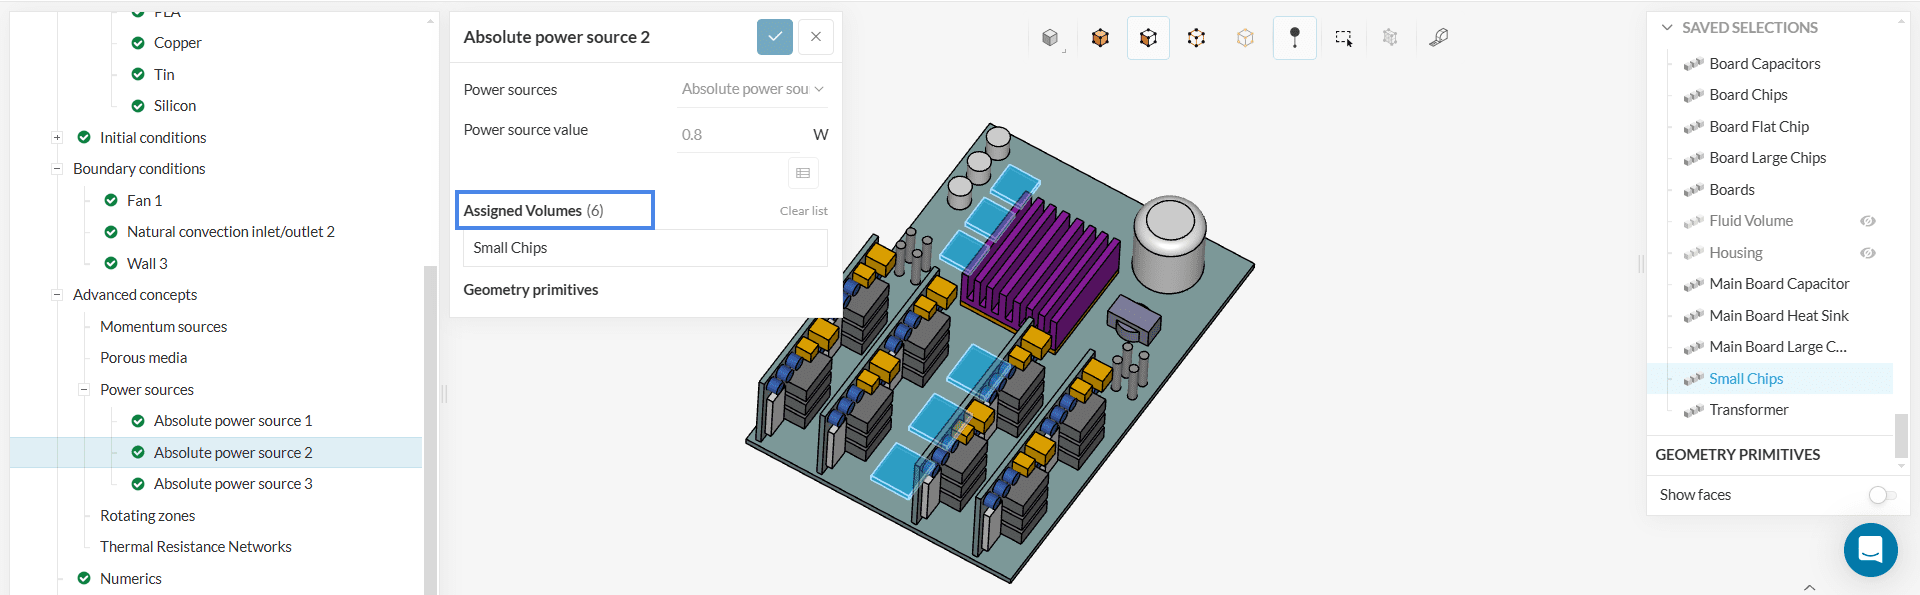Collapse the Saved Selections panel
The height and width of the screenshot is (595, 1920).
[1667, 28]
